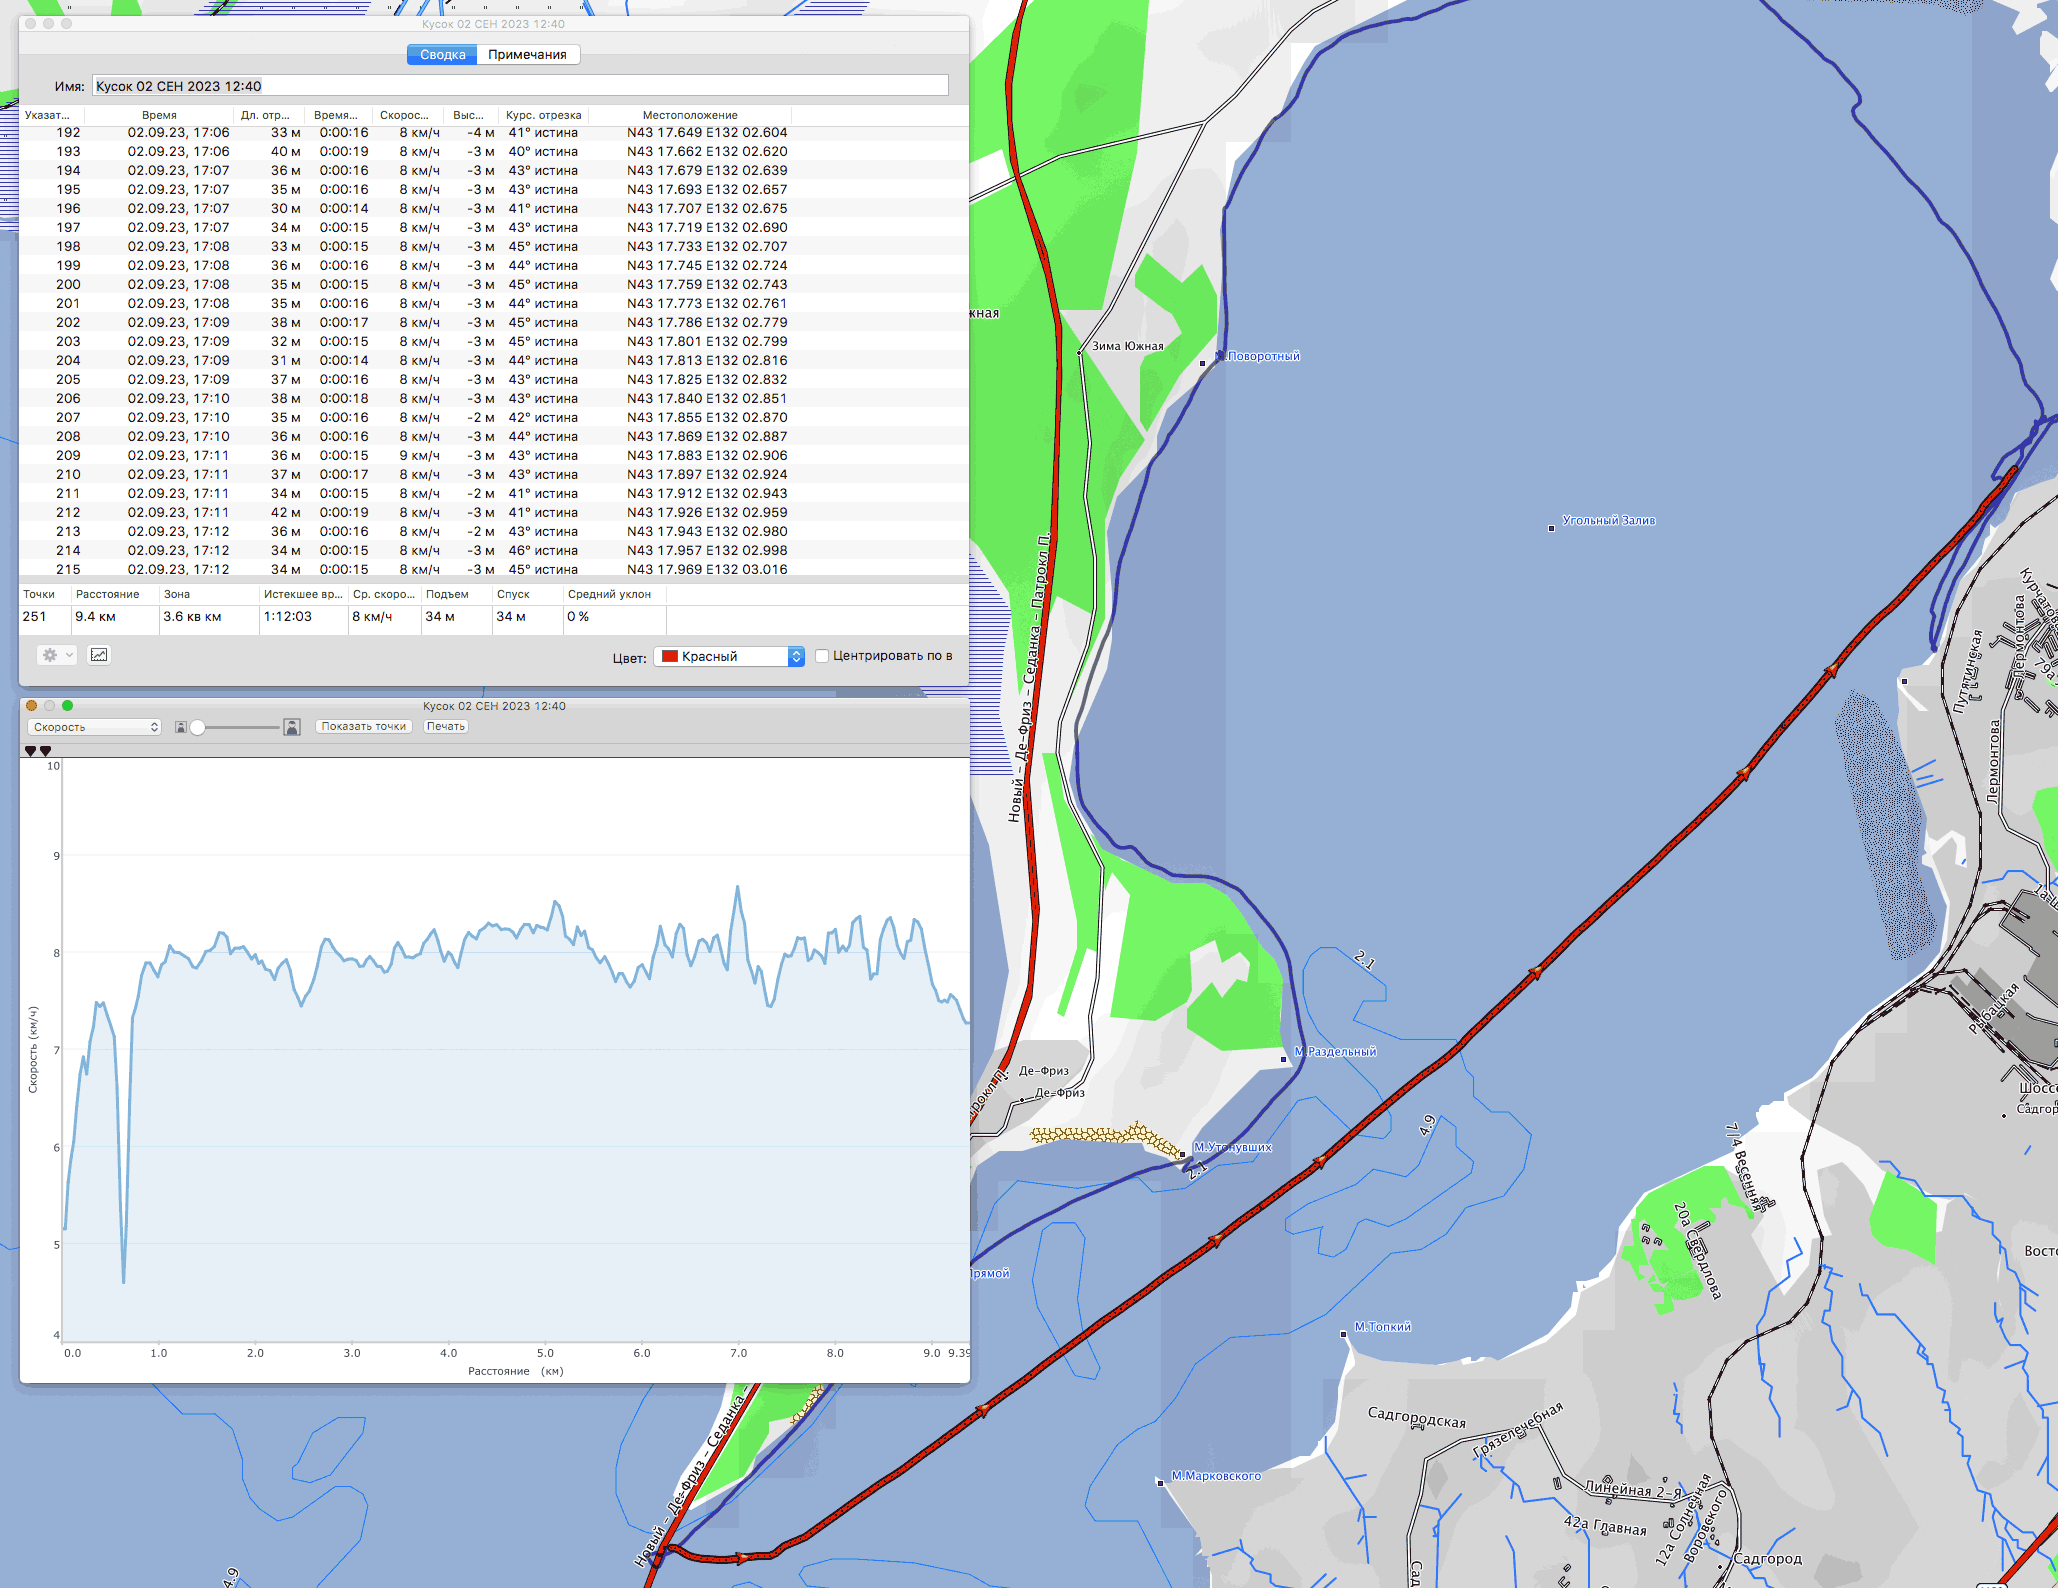The image size is (2058, 1588).
Task: Click the М.Поворотный waypoint on the map
Action: coord(1202,363)
